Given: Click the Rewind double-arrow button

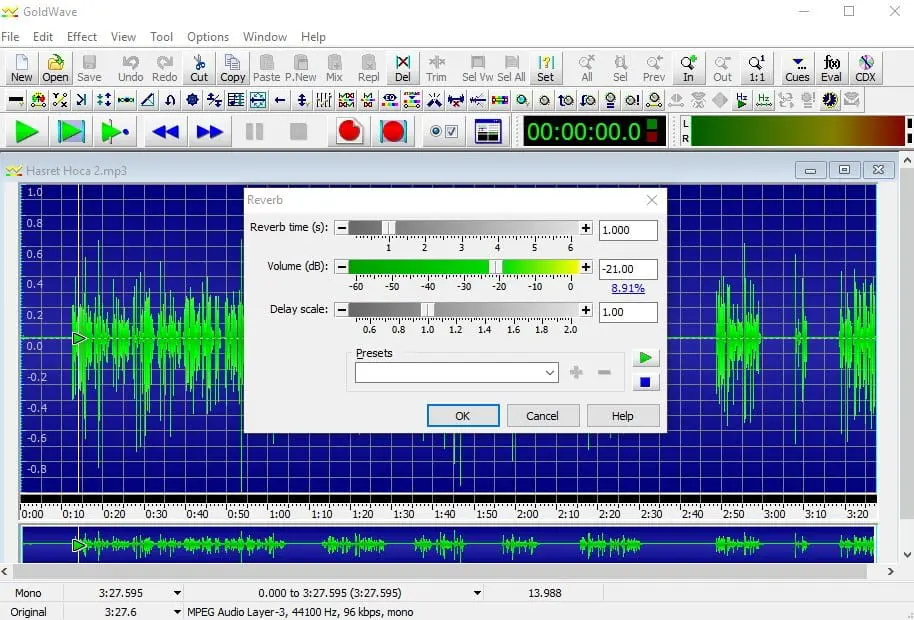Looking at the screenshot, I should pyautogui.click(x=165, y=131).
